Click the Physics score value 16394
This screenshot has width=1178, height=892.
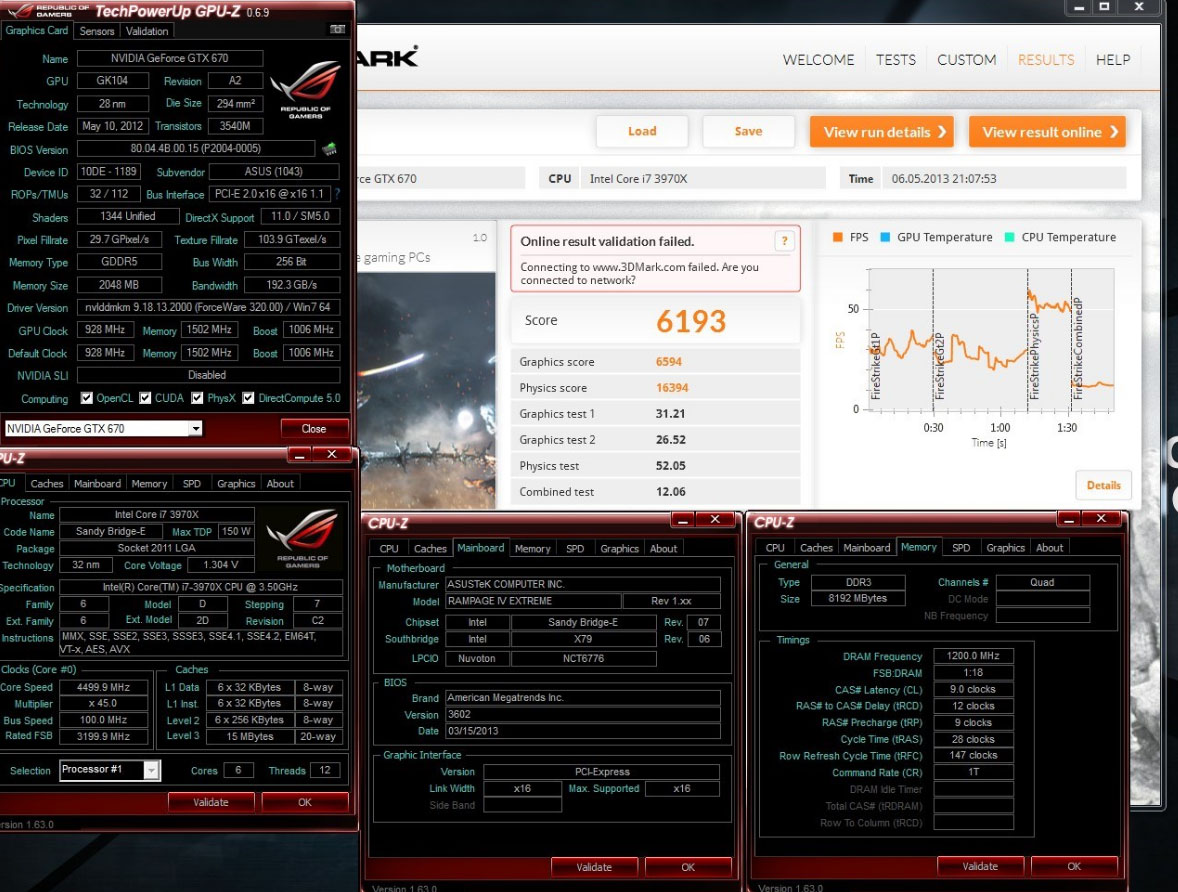point(672,388)
